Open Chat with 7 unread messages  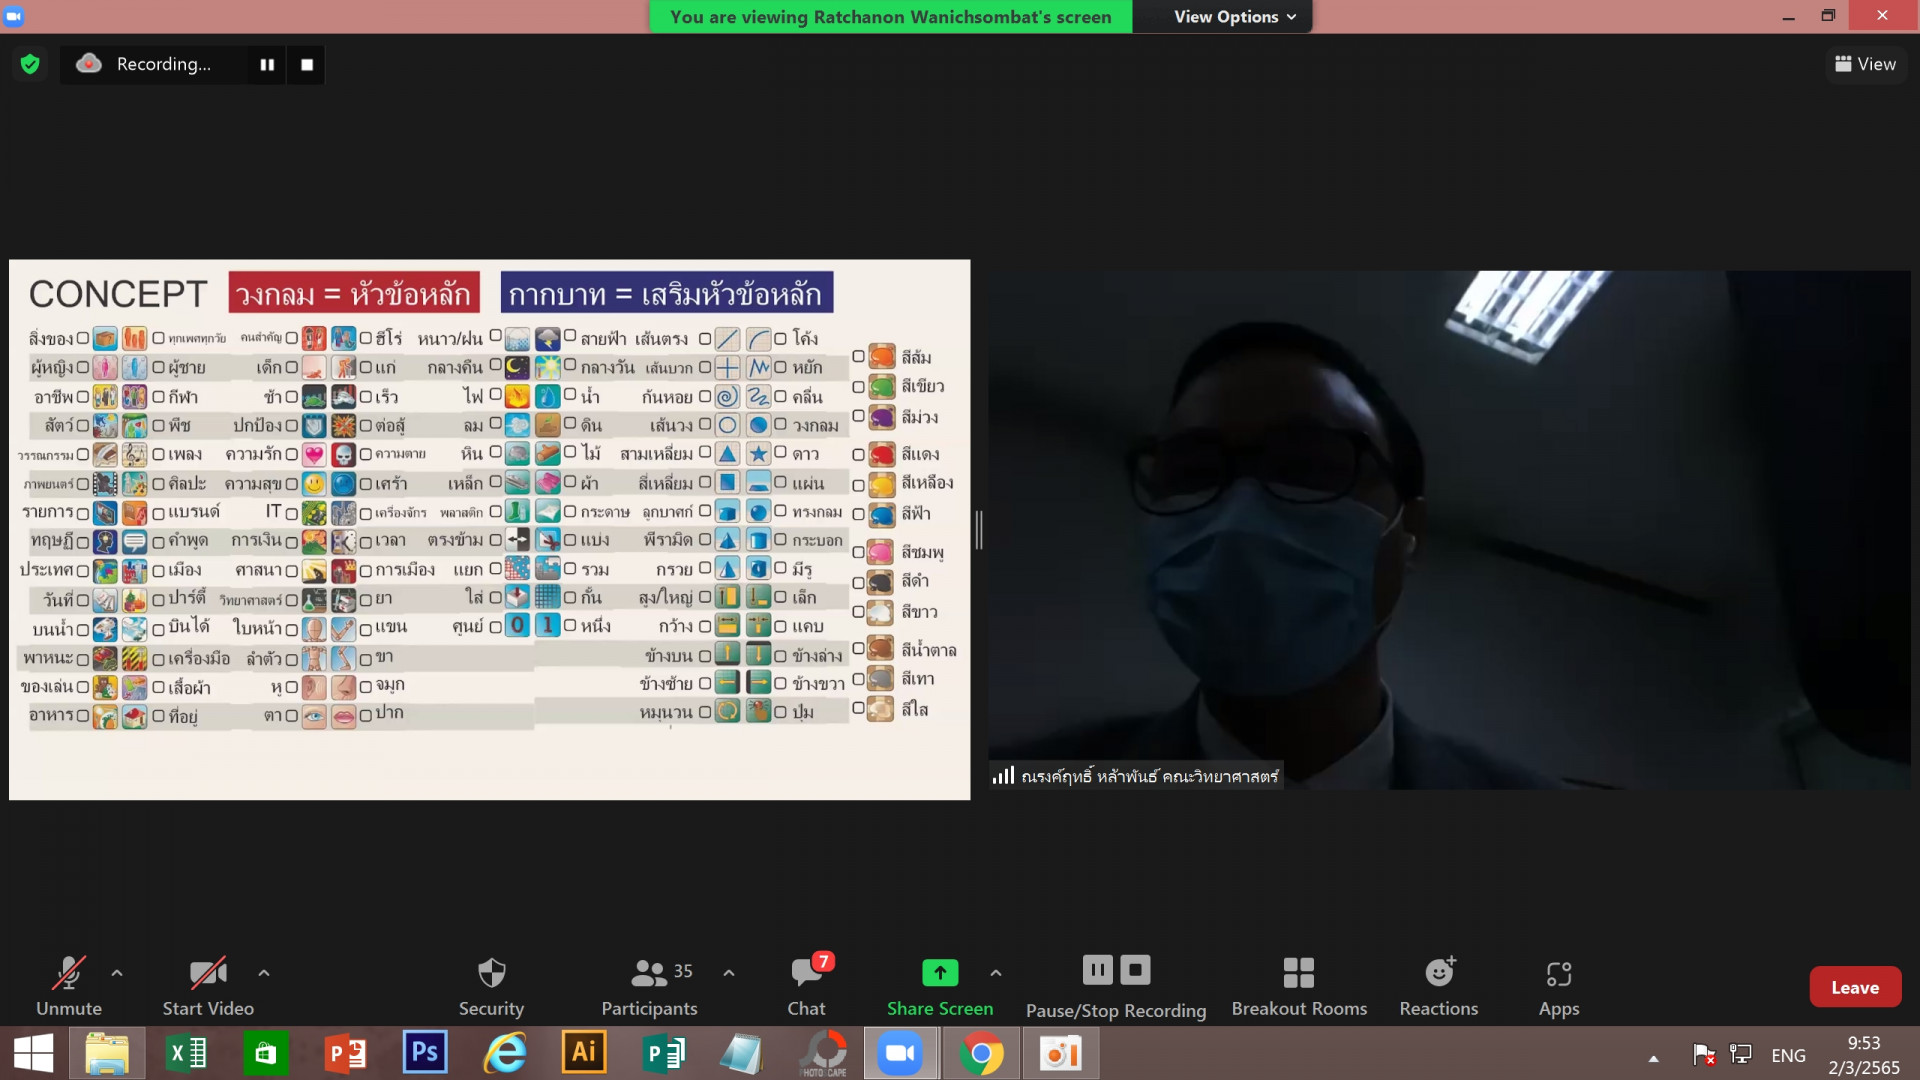(x=806, y=985)
